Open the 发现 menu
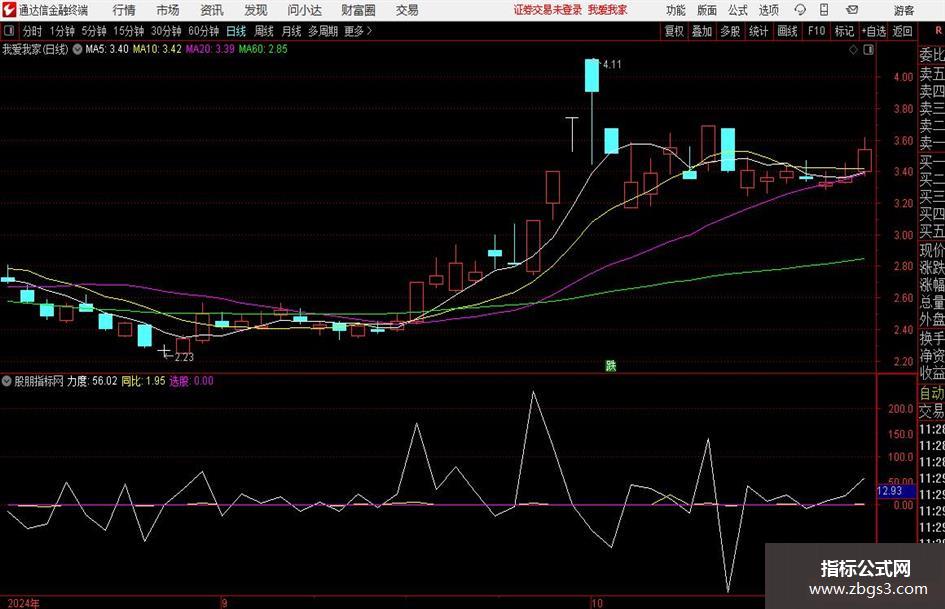This screenshot has width=945, height=609. 256,10
